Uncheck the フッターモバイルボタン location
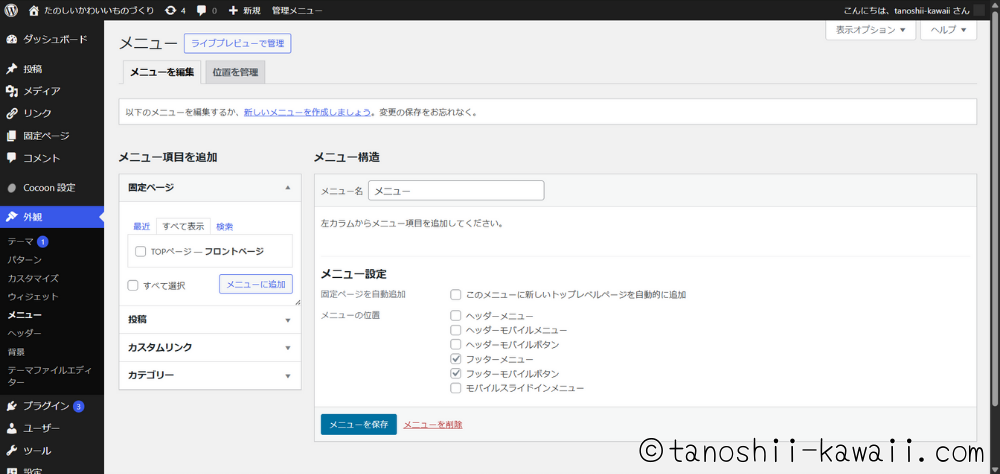Viewport: 1000px width, 474px height. 455,373
